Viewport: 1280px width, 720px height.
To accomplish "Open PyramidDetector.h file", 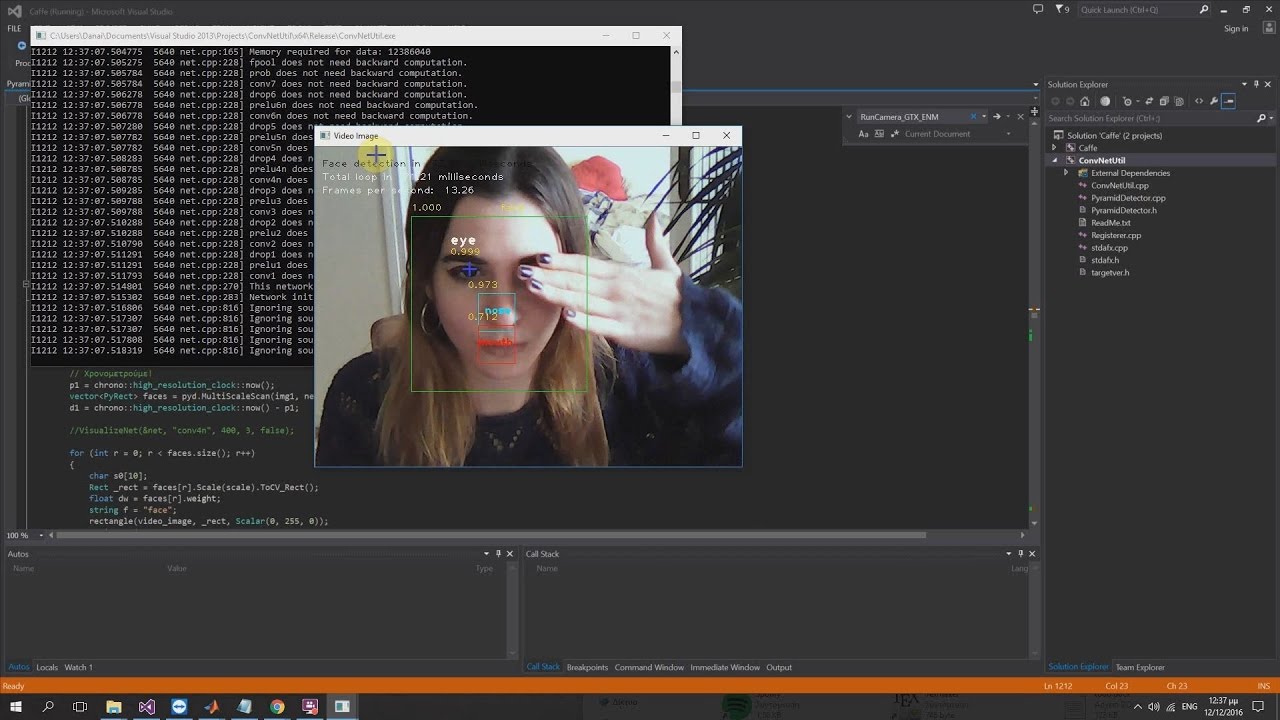I will [1124, 210].
